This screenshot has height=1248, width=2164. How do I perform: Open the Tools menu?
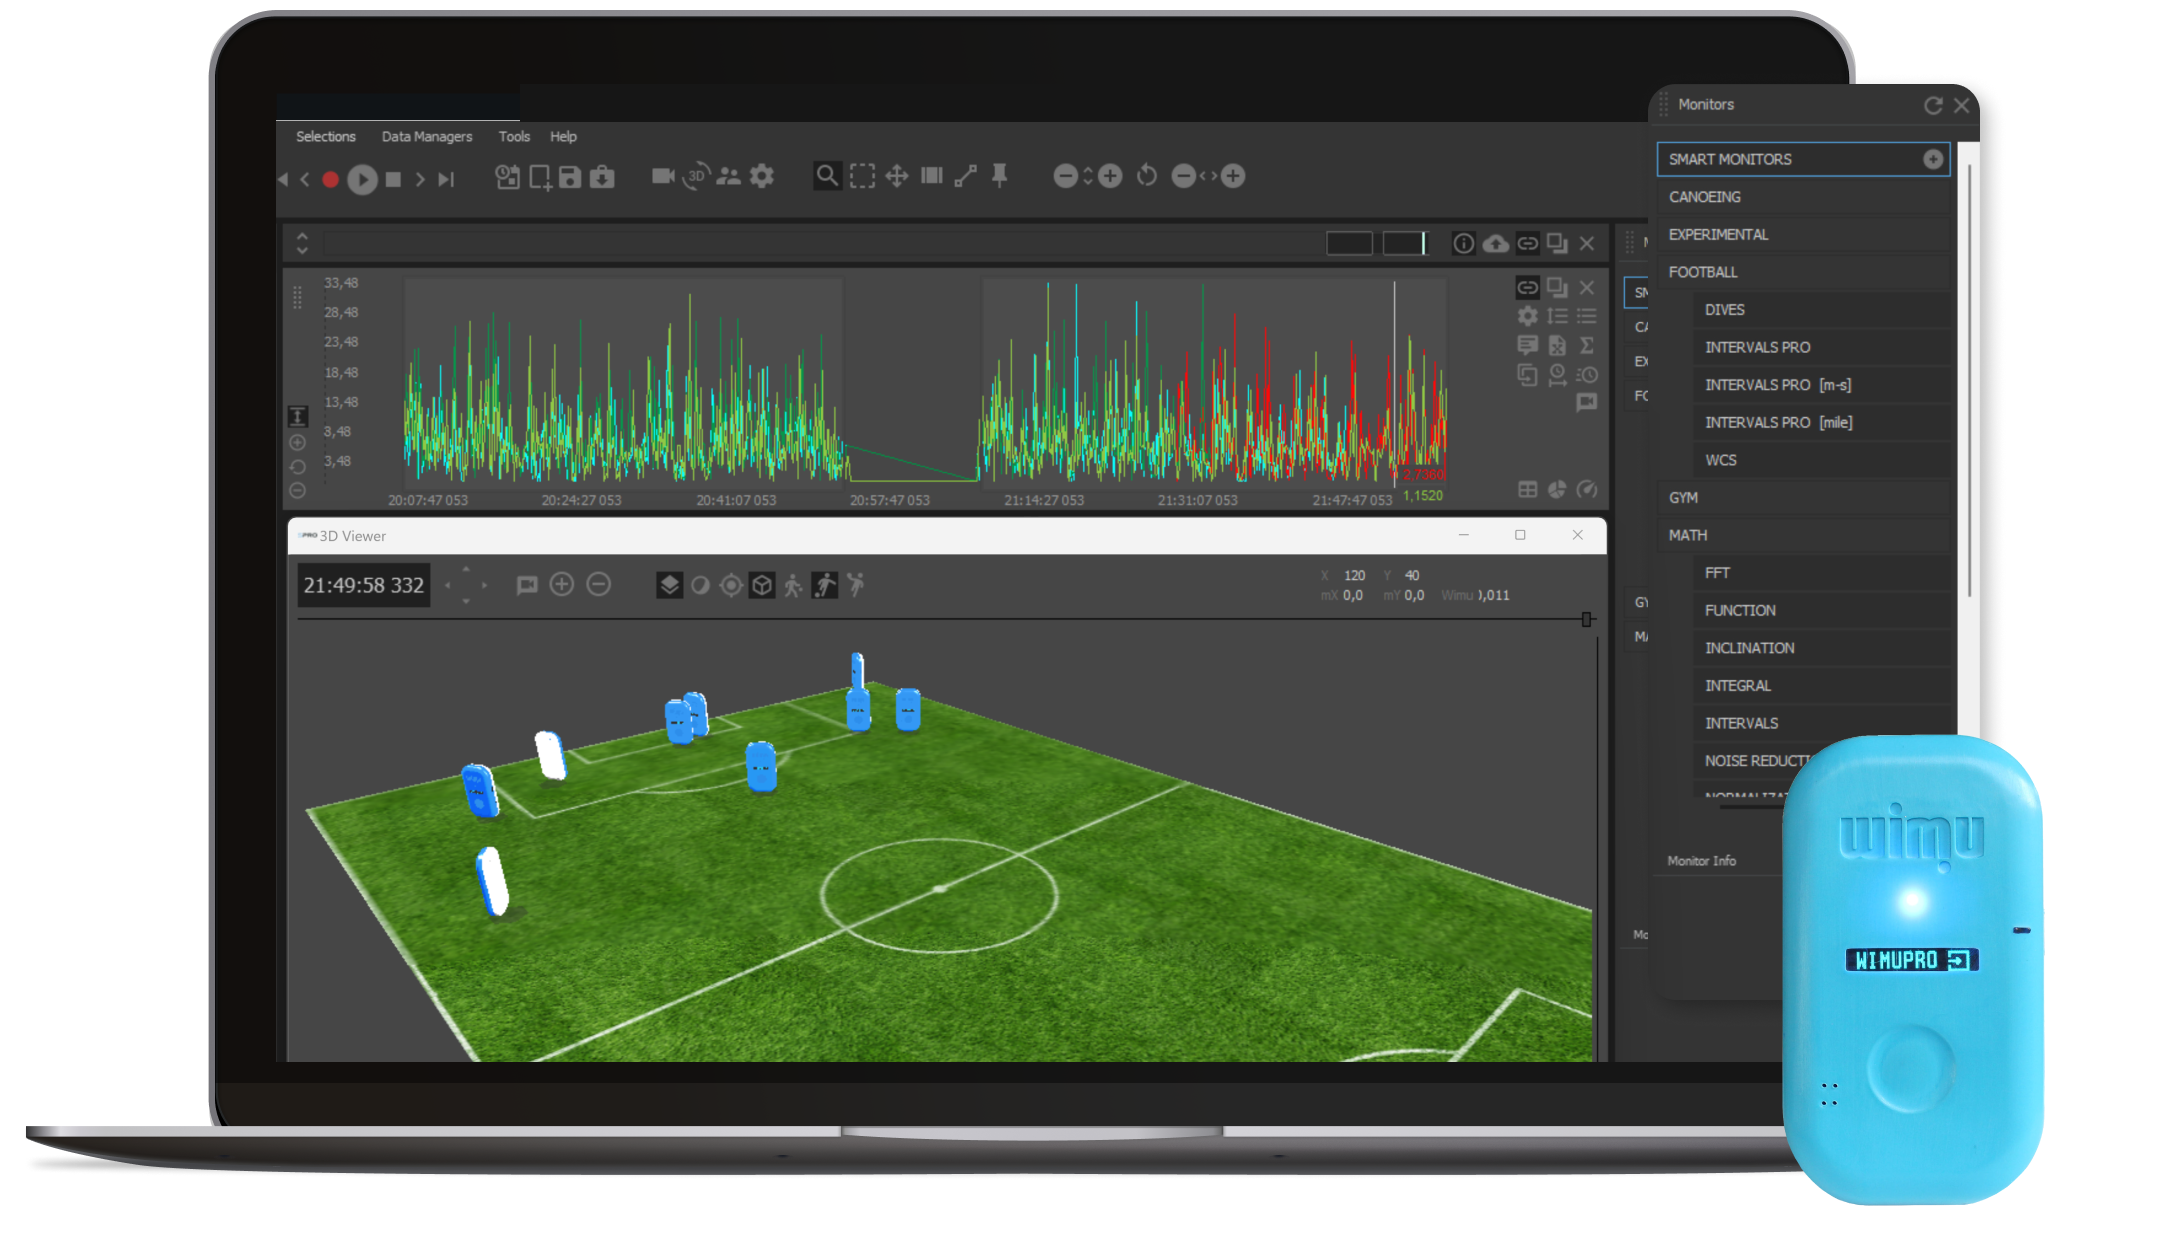[x=514, y=137]
